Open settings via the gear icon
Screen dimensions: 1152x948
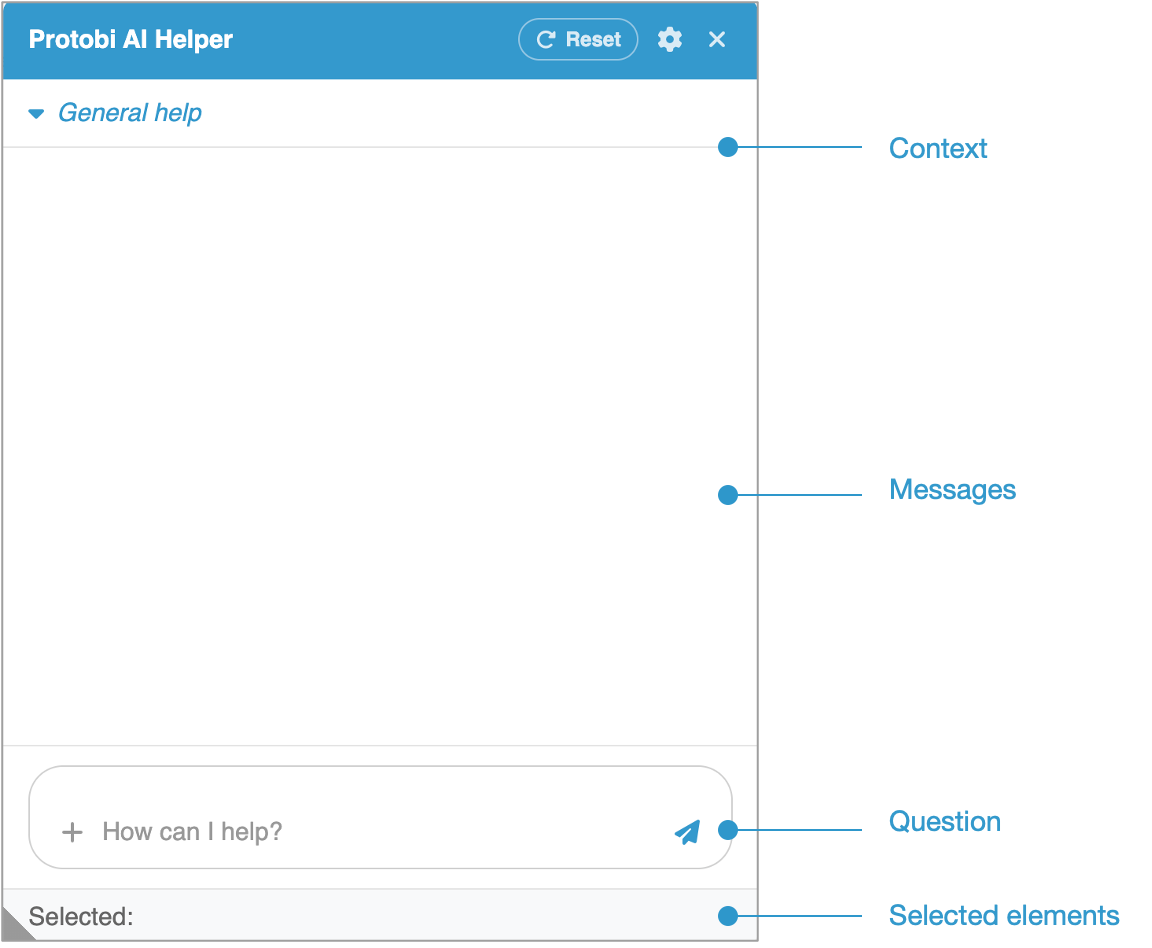point(669,40)
